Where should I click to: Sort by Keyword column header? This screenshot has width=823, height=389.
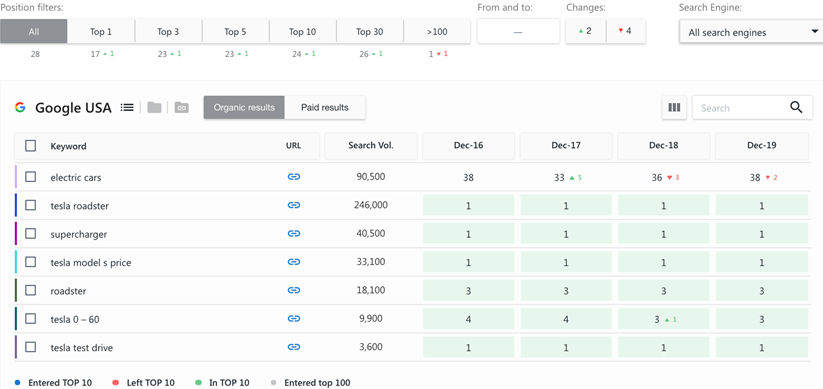coord(68,146)
